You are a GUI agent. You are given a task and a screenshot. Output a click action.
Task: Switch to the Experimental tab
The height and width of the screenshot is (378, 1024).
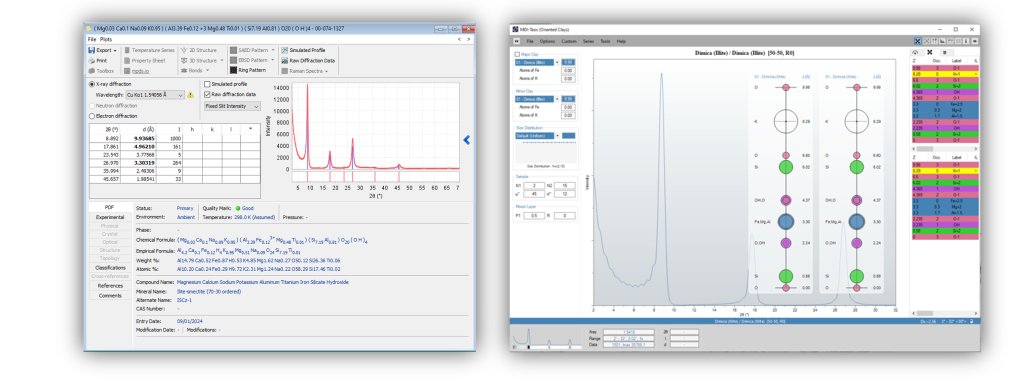pos(110,217)
